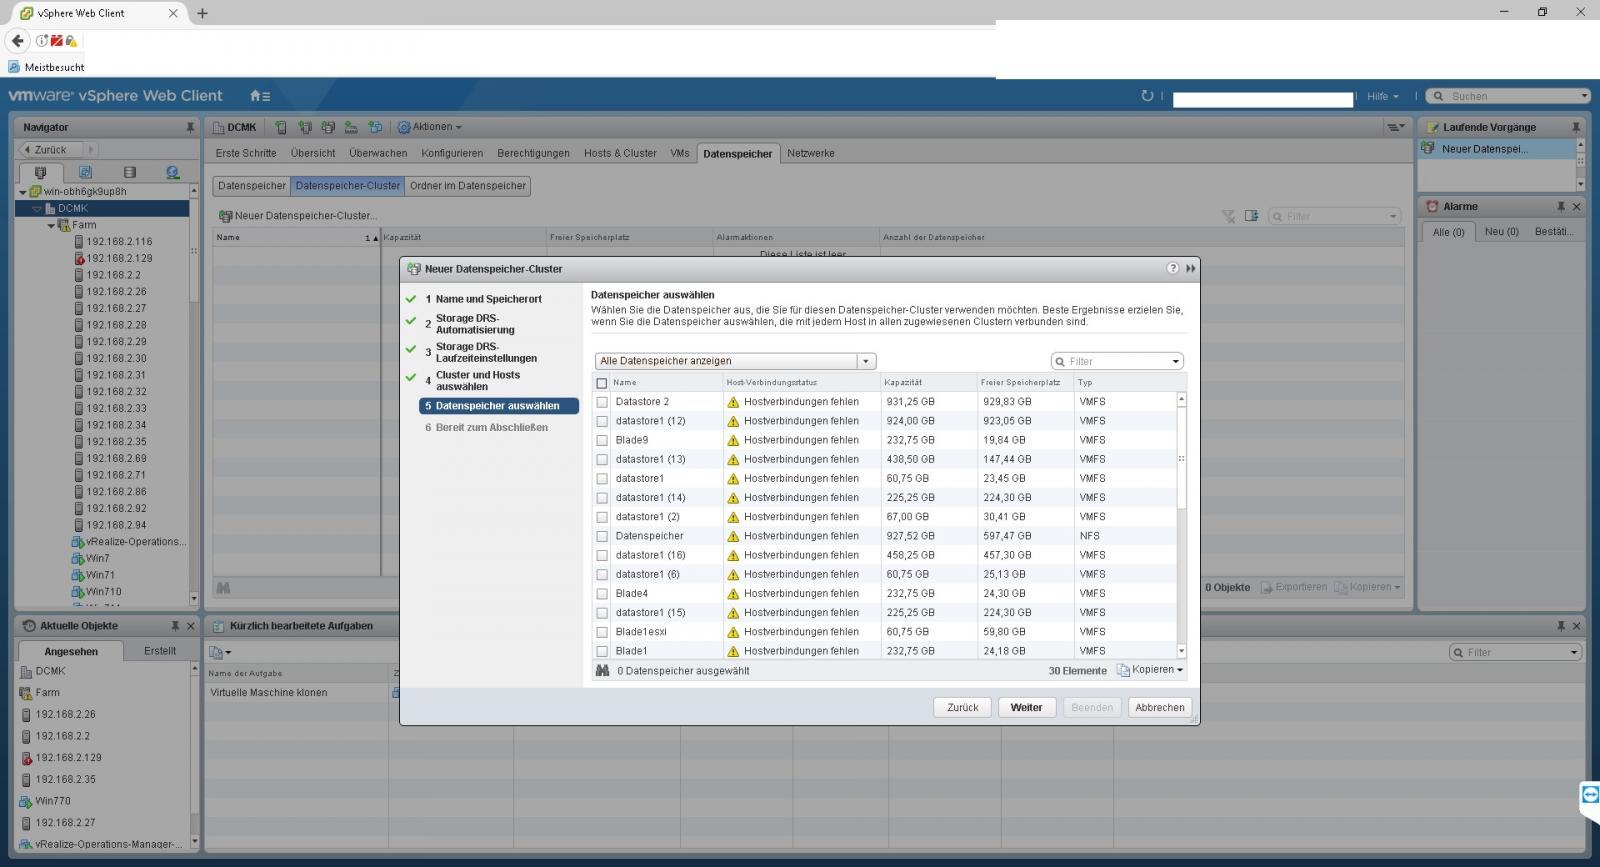This screenshot has width=1600, height=867.
Task: Go to wizard step 1 Name und Speicherort
Action: [x=489, y=299]
